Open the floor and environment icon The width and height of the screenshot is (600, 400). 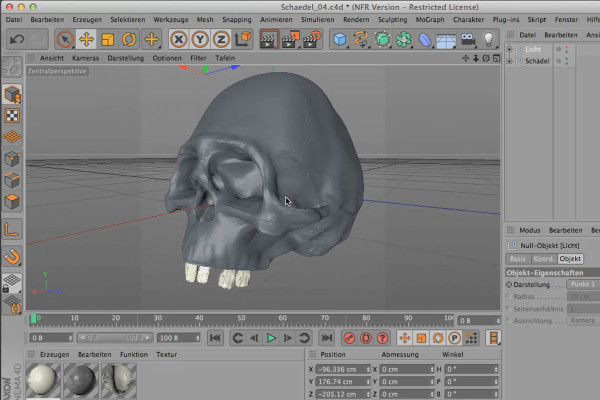(446, 39)
